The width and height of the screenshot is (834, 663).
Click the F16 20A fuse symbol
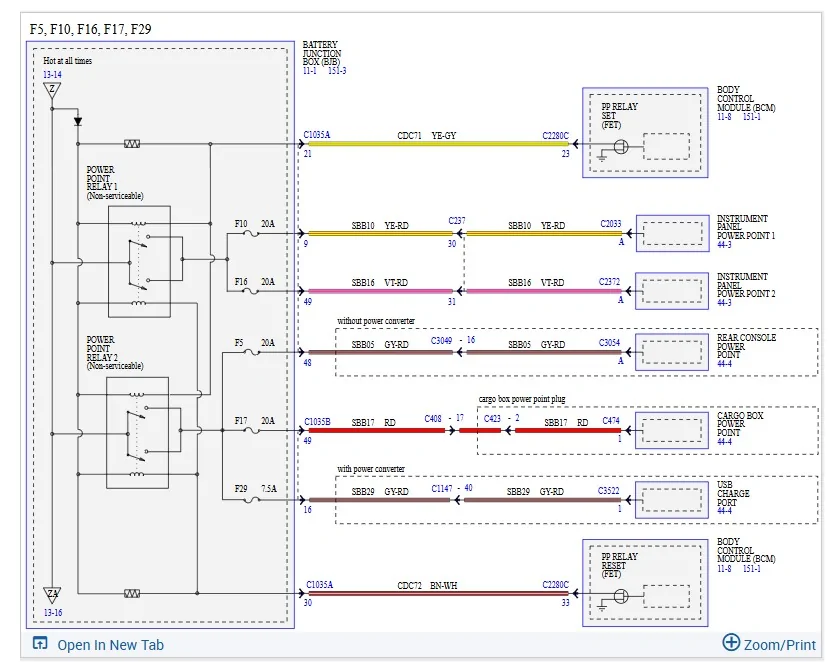[251, 291]
